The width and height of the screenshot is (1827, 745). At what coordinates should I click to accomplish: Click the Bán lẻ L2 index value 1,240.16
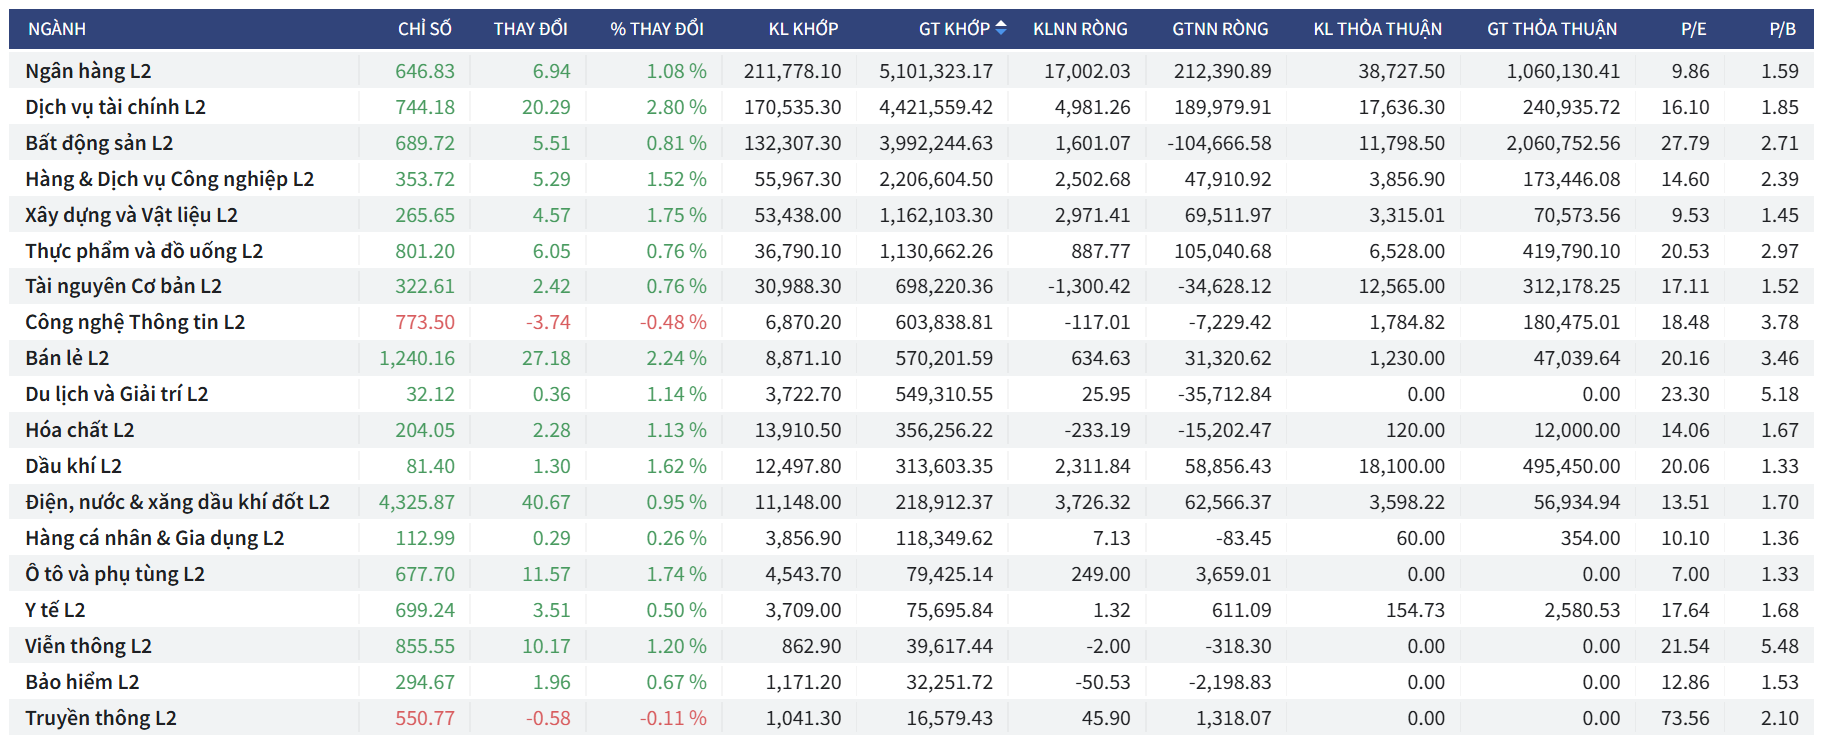[x=416, y=358]
